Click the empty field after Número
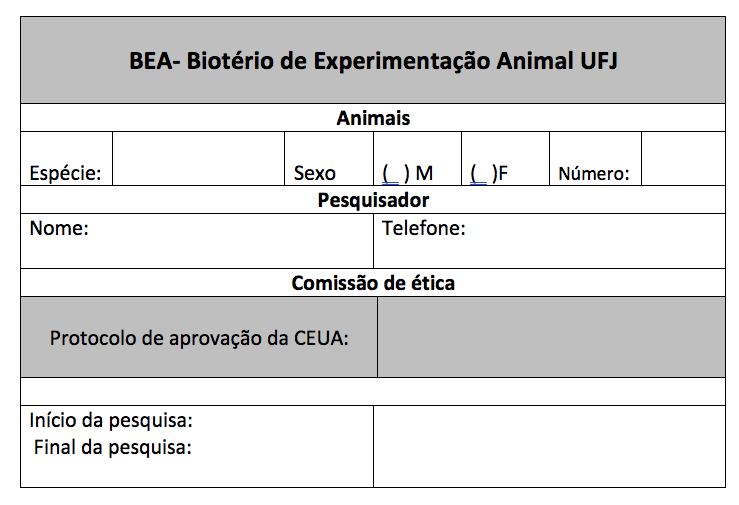 [683, 159]
